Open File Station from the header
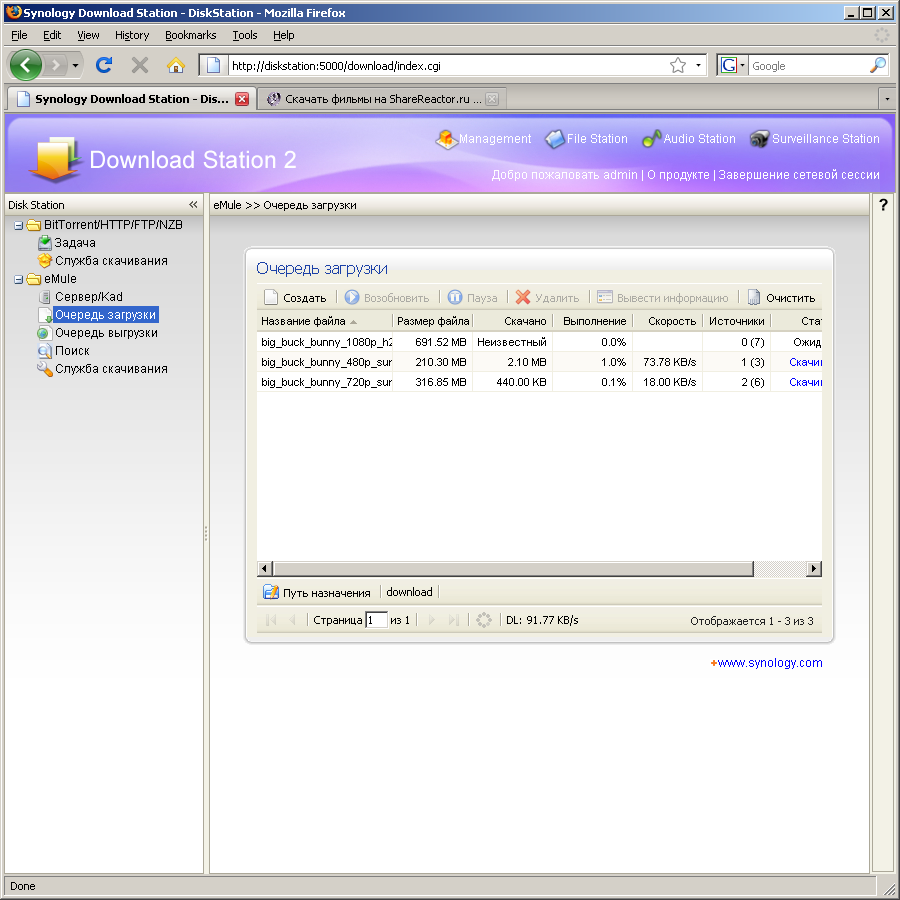The image size is (900, 900). [x=586, y=139]
